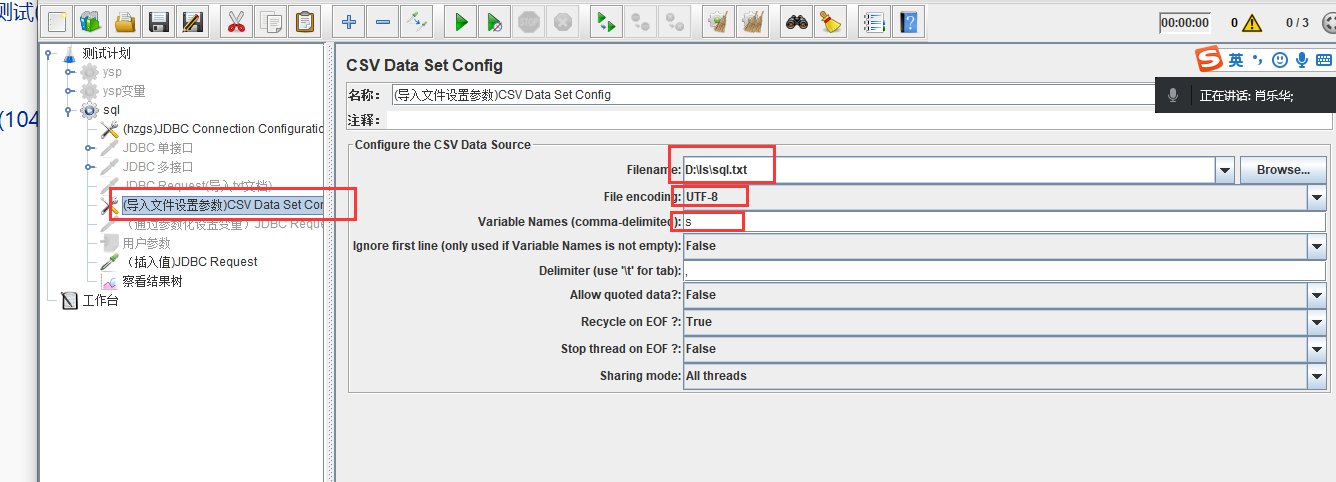Open the Ignore first line dropdown

1317,245
